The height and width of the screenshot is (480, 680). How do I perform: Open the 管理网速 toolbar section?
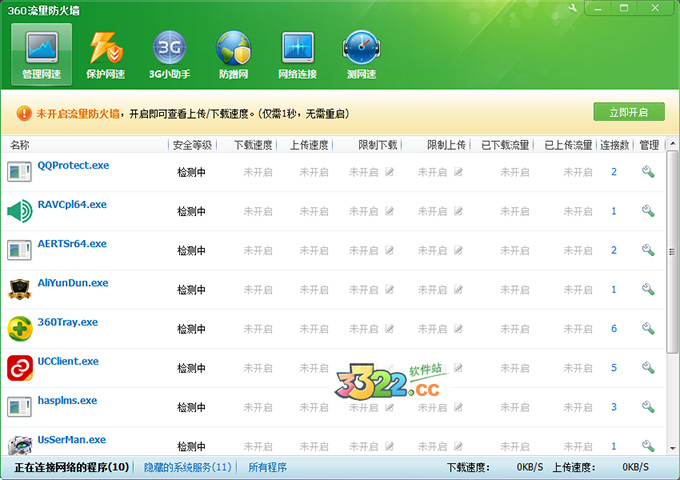[42, 54]
